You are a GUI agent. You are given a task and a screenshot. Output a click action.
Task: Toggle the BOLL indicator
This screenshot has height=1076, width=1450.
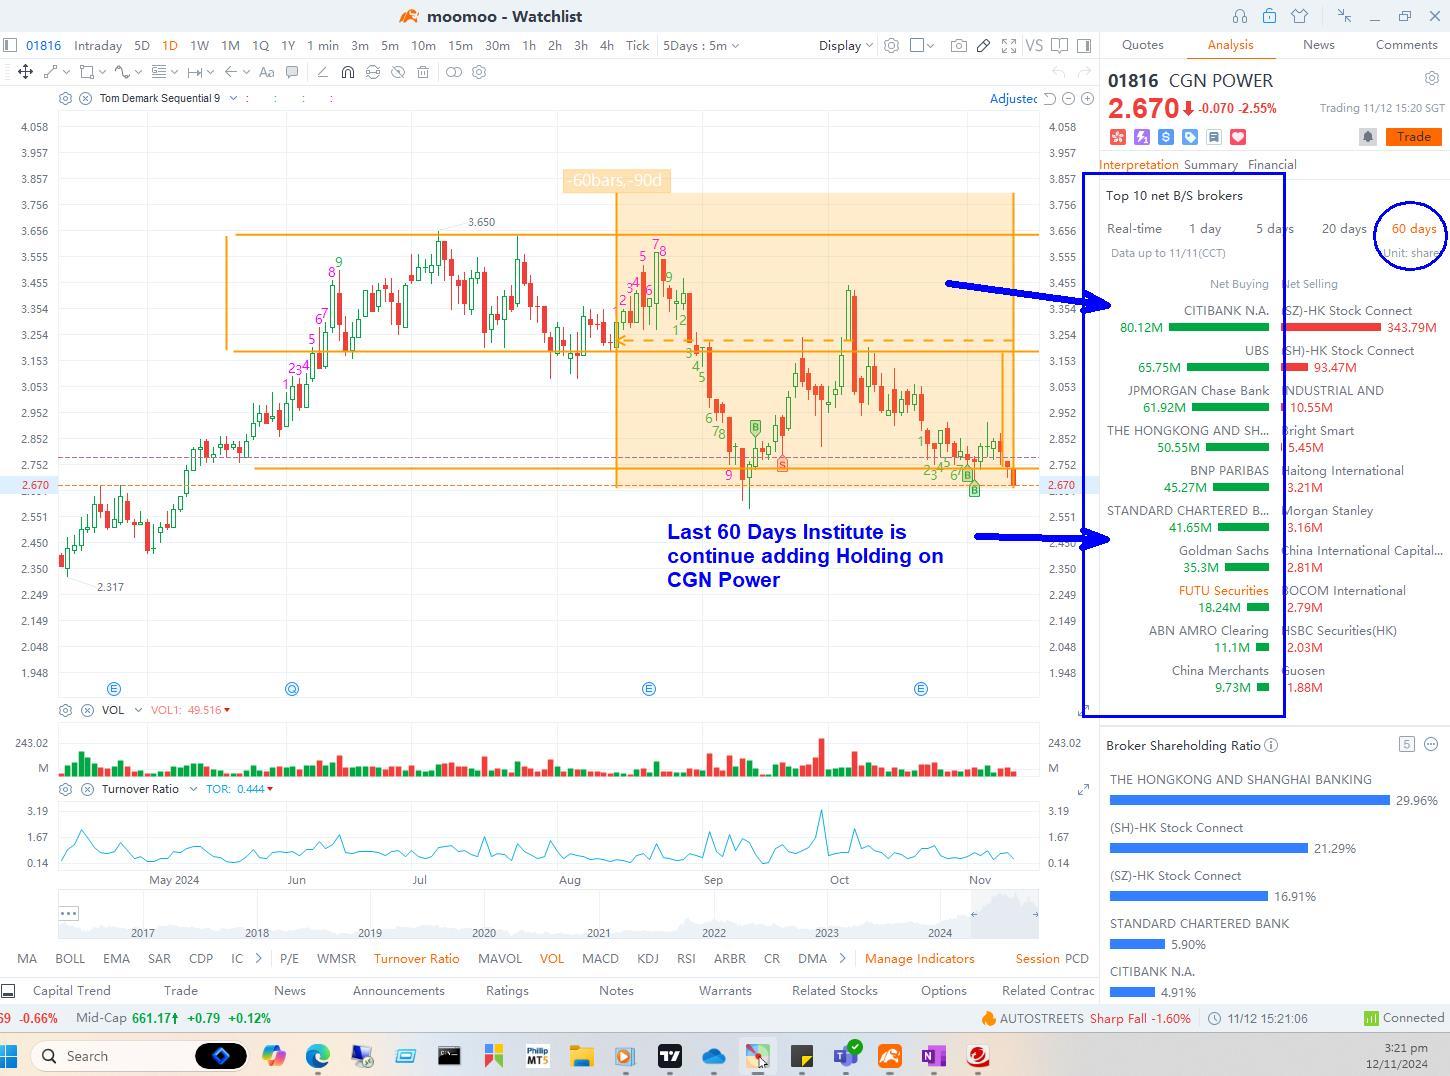[x=70, y=958]
